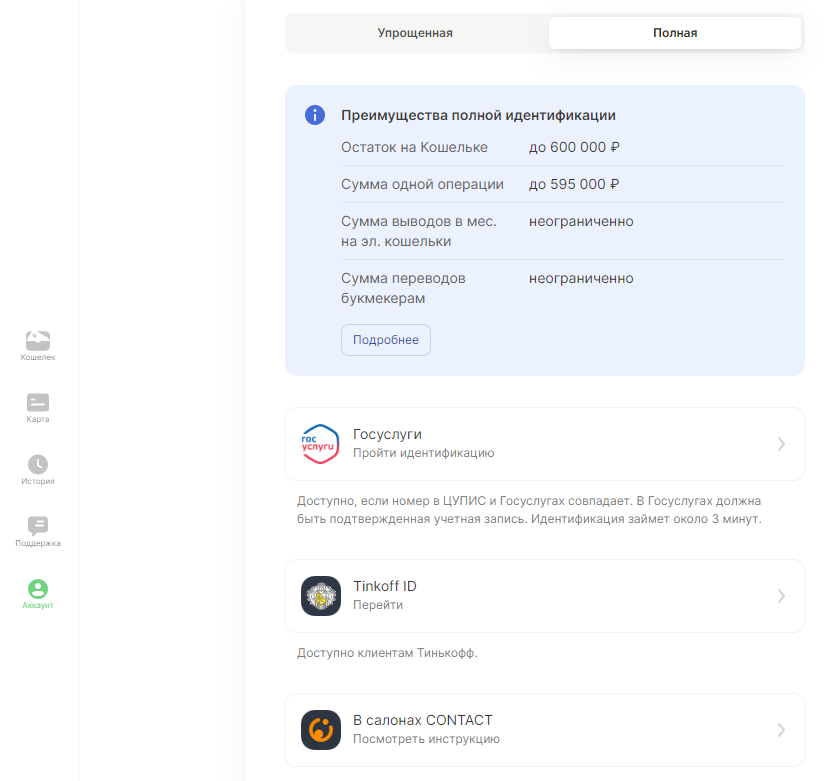Screen dimensions: 827x781
Task: Click the Доступно клиентам Тинькофф note
Action: click(387, 653)
